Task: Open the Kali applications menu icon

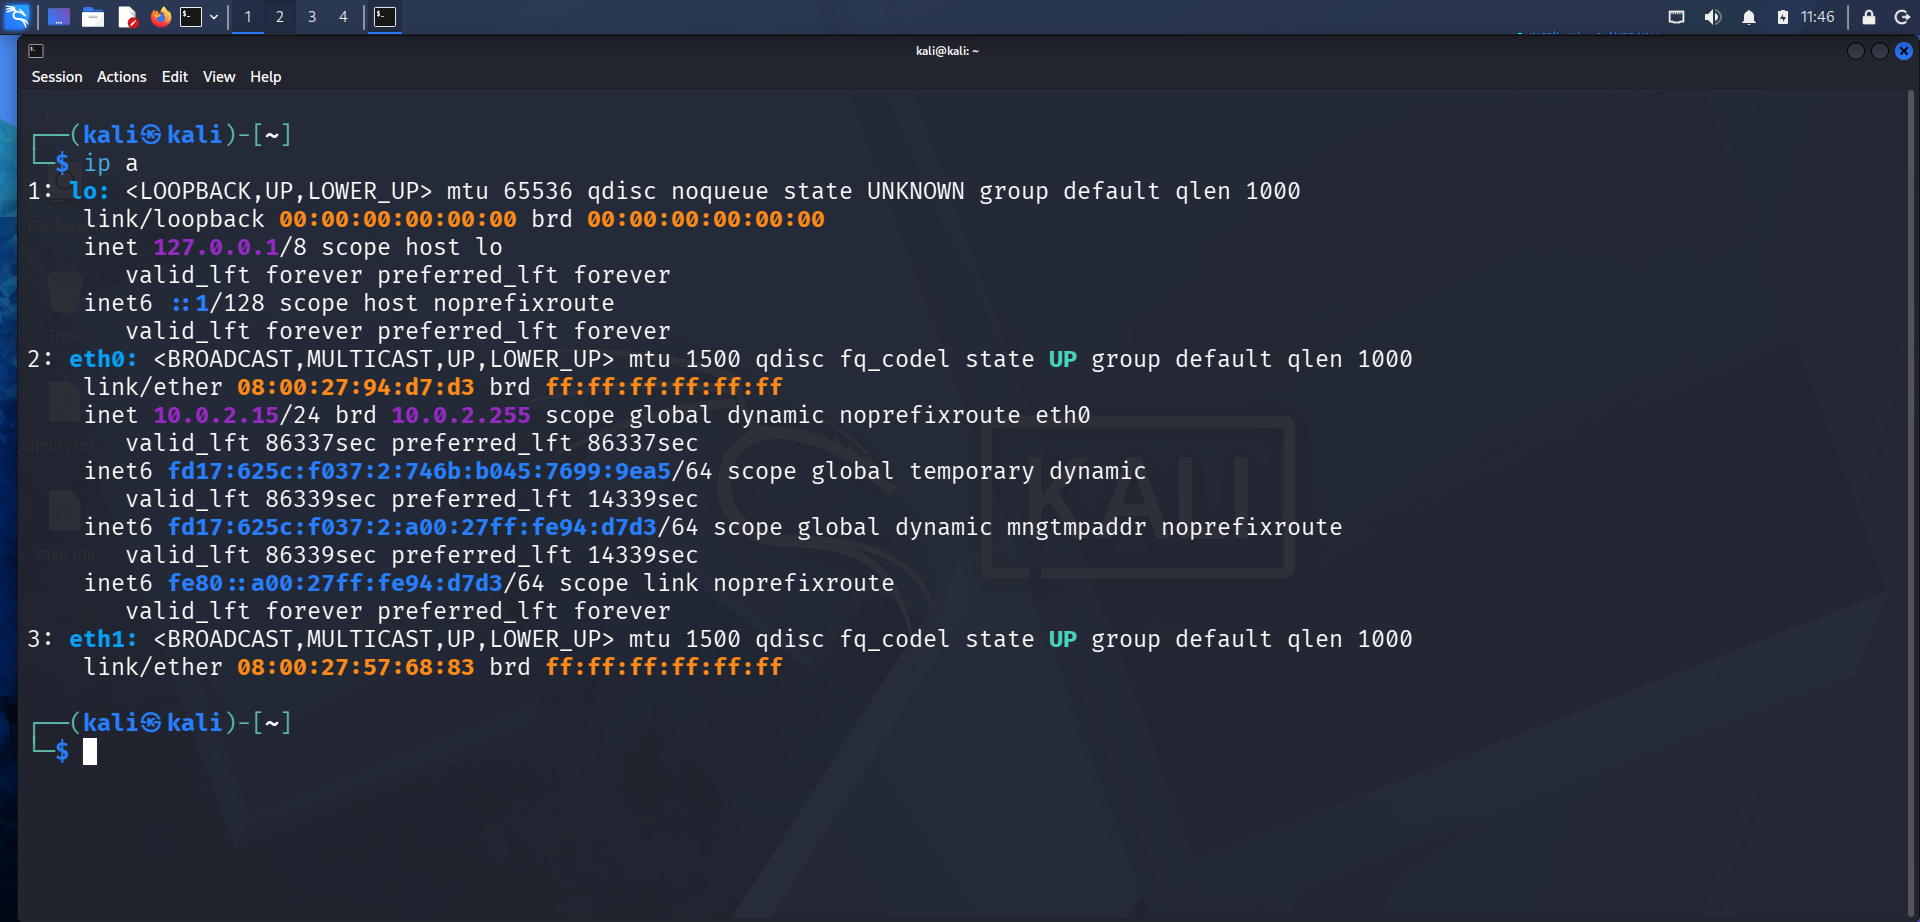Action: click(x=17, y=16)
